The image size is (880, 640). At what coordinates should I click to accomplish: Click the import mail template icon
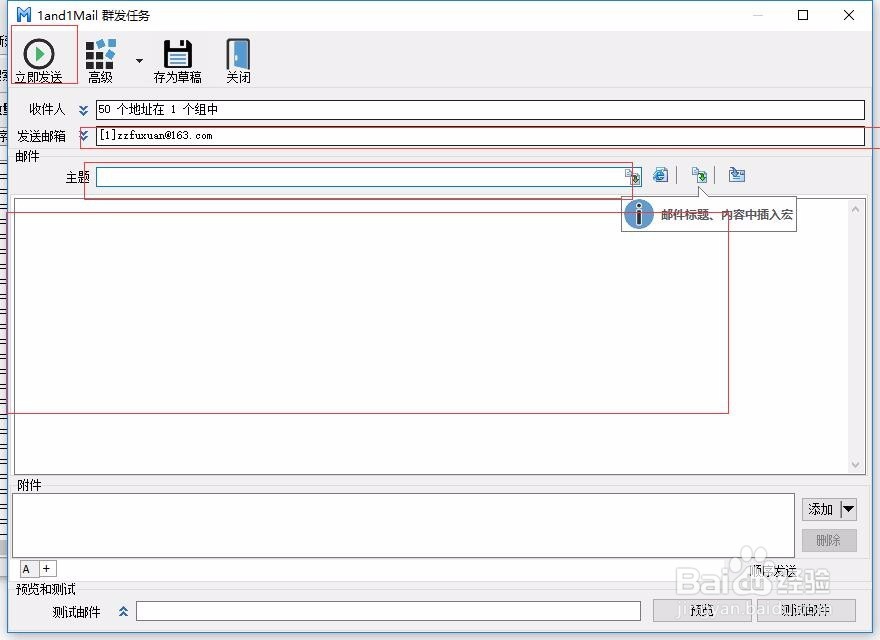[737, 175]
